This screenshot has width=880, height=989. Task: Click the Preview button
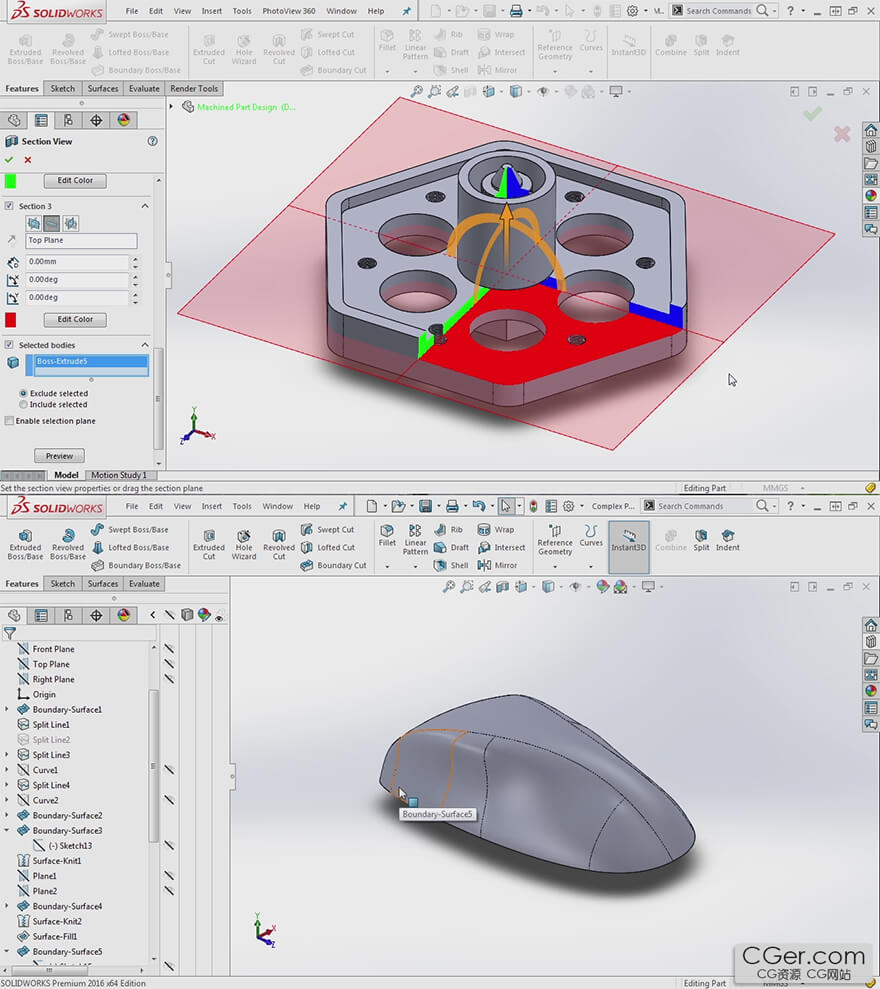pos(59,456)
